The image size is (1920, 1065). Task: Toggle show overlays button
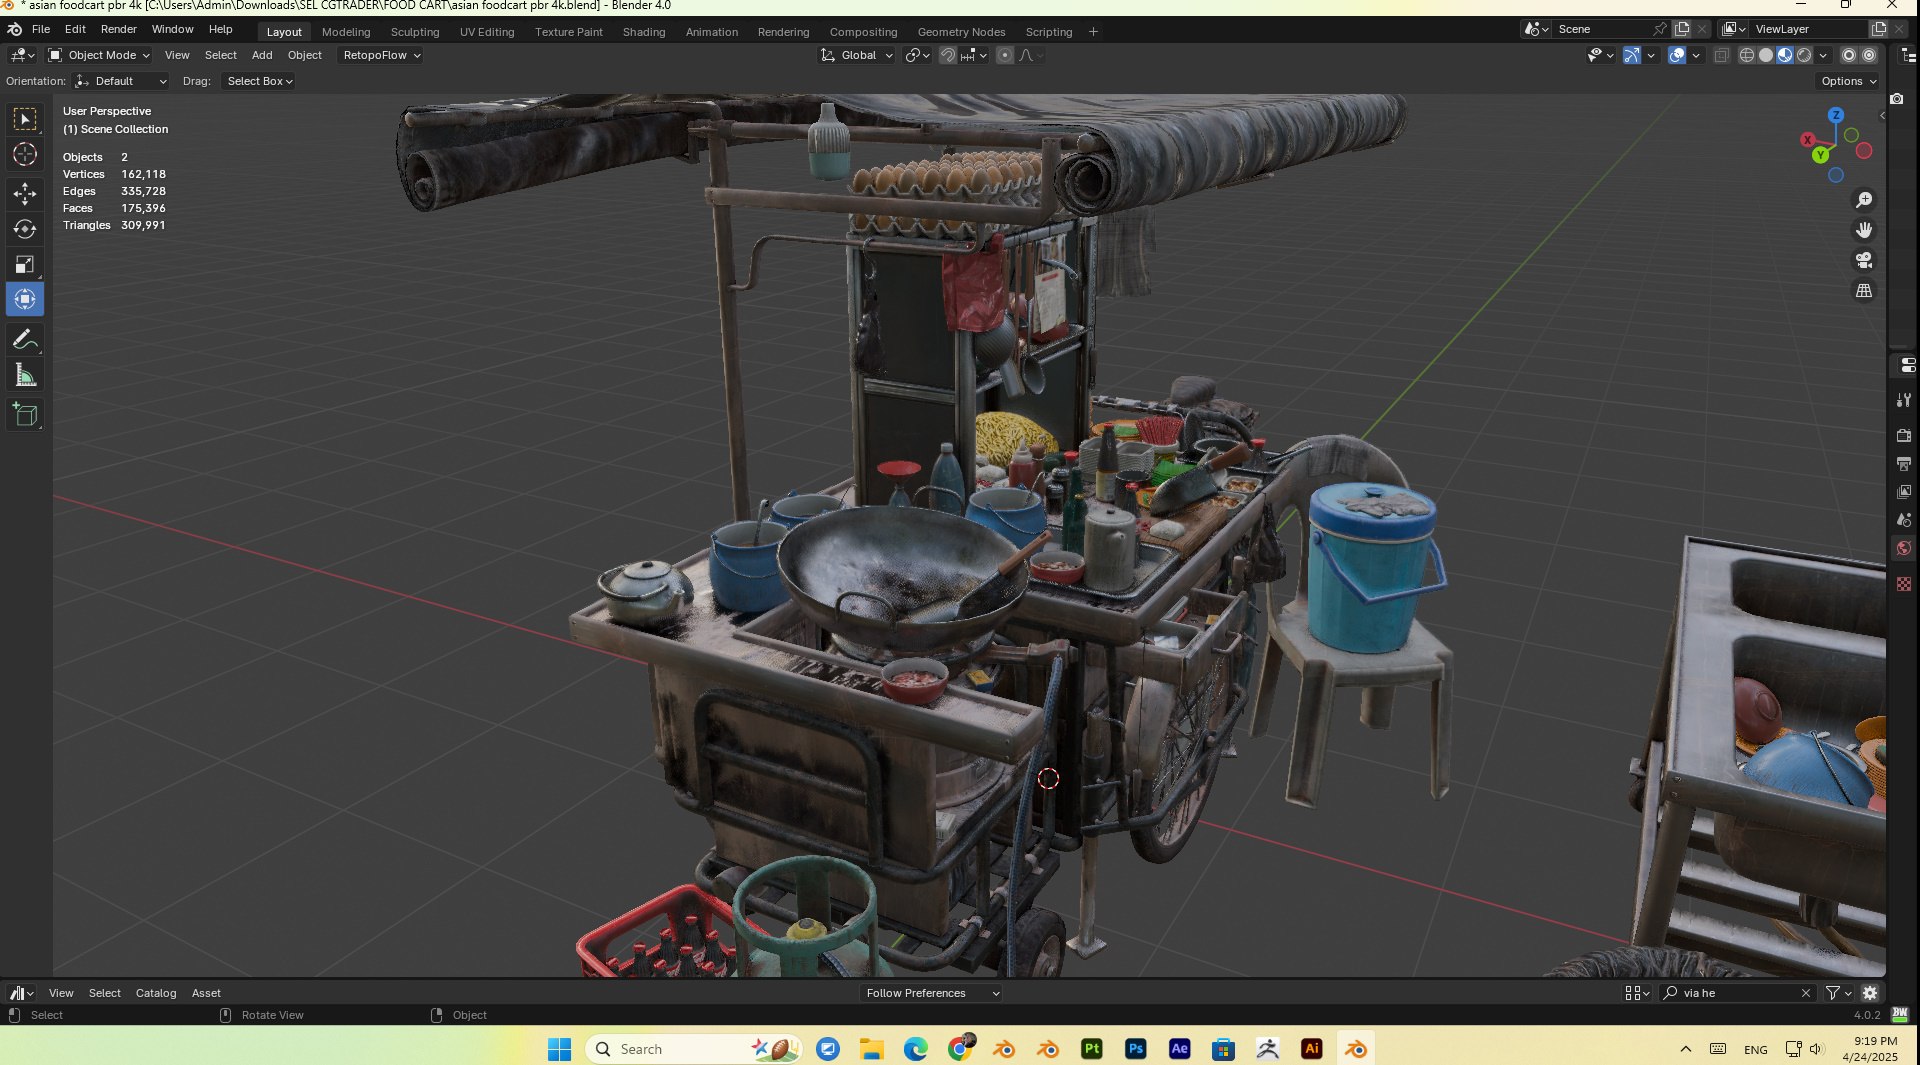pyautogui.click(x=1677, y=55)
